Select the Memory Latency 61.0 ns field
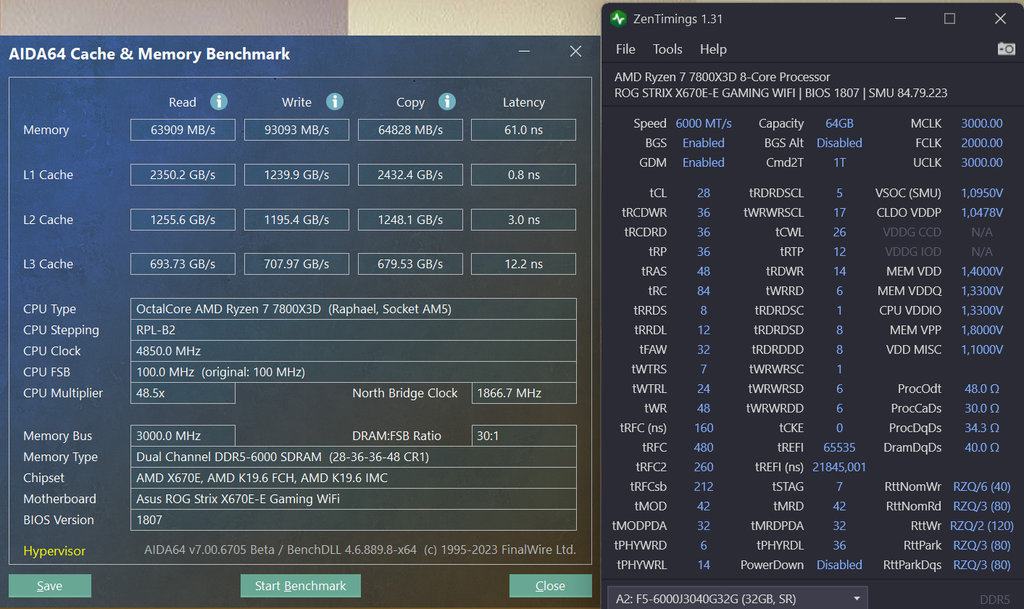The width and height of the screenshot is (1024, 609). 524,130
